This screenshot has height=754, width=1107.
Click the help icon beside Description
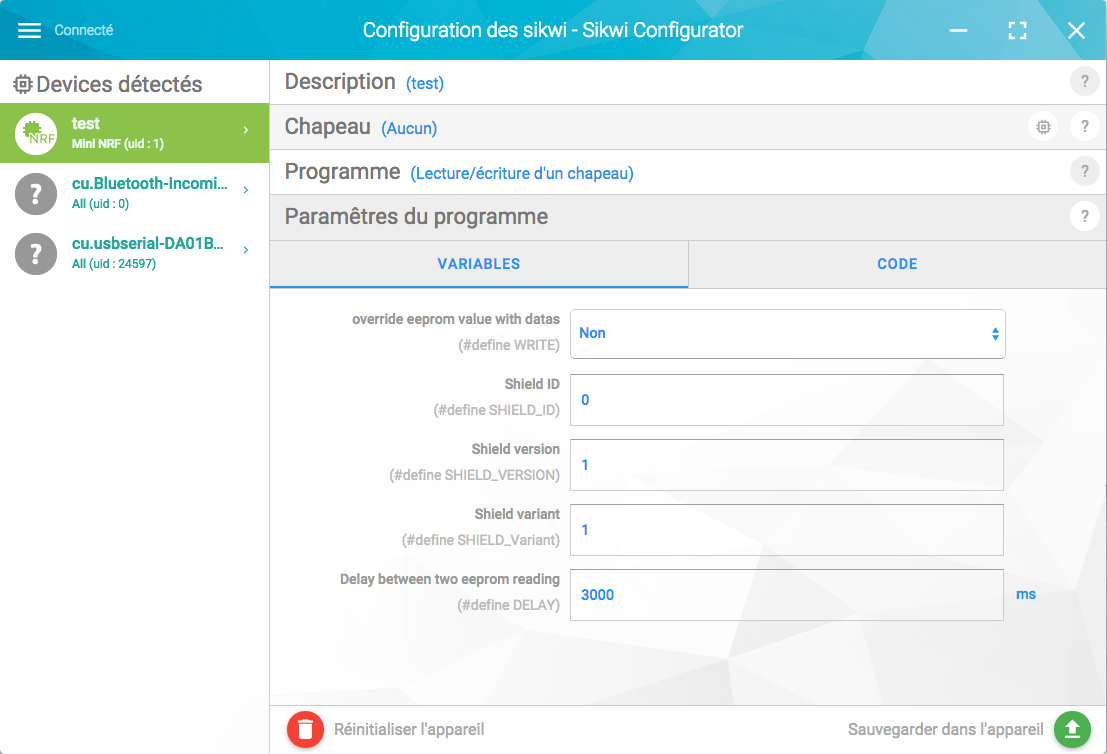(x=1084, y=82)
